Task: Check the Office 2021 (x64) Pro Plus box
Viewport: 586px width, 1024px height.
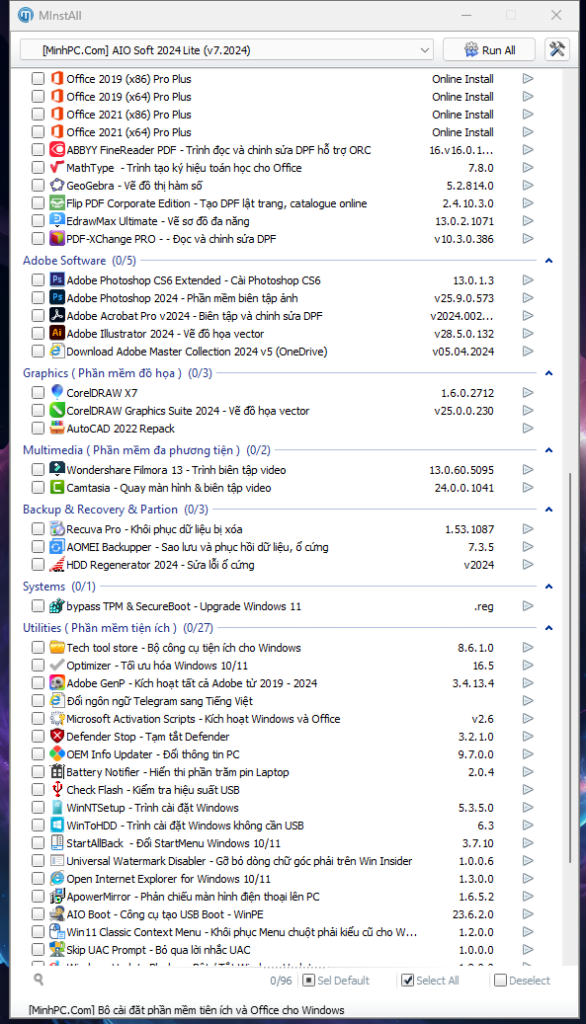Action: tap(38, 132)
